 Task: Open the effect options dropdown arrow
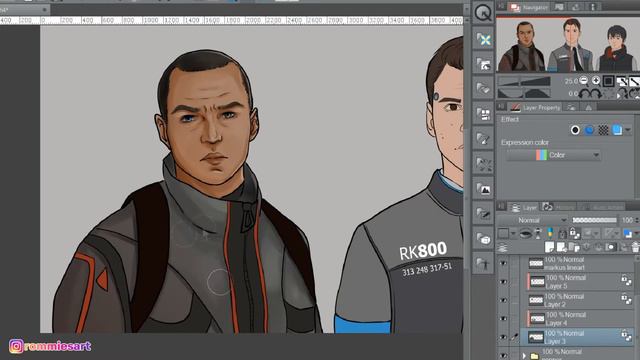pyautogui.click(x=628, y=130)
